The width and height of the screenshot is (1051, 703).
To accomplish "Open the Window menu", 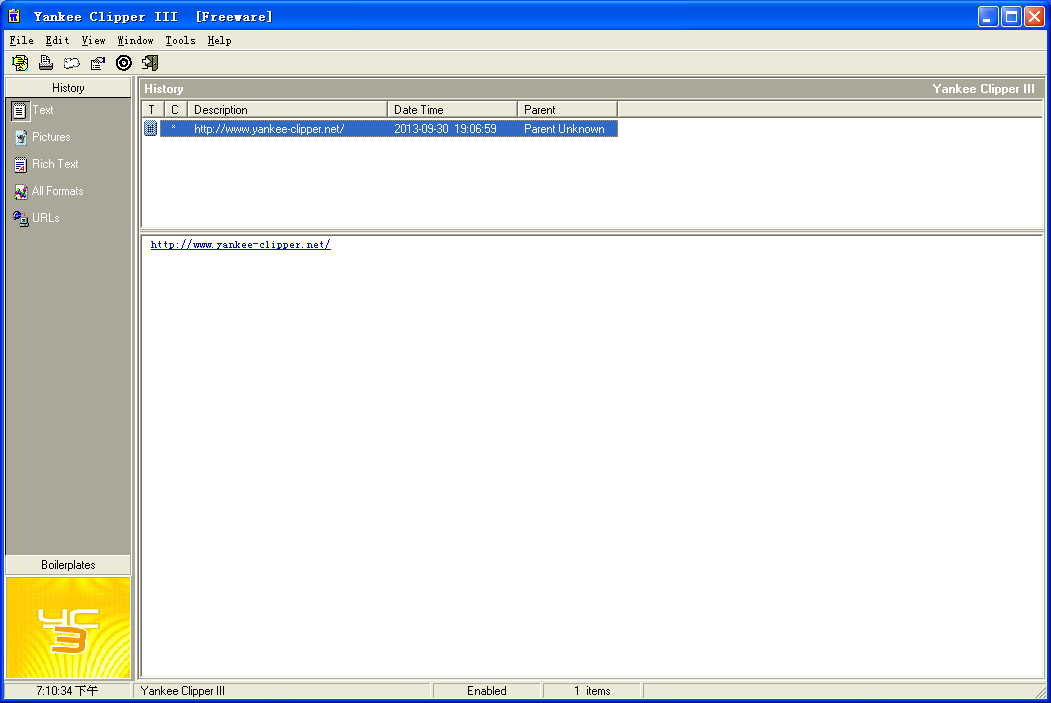I will (x=135, y=40).
